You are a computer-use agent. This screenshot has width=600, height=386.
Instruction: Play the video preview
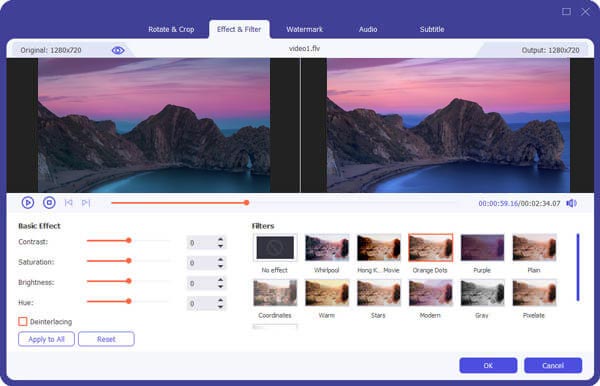point(28,202)
